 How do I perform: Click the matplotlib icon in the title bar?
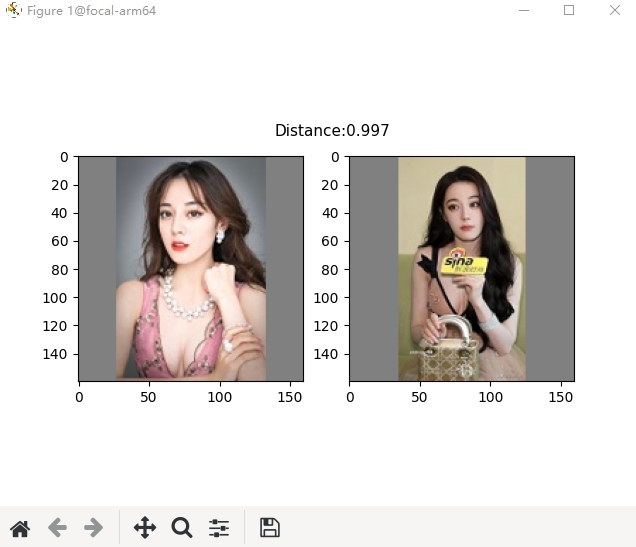[x=13, y=11]
